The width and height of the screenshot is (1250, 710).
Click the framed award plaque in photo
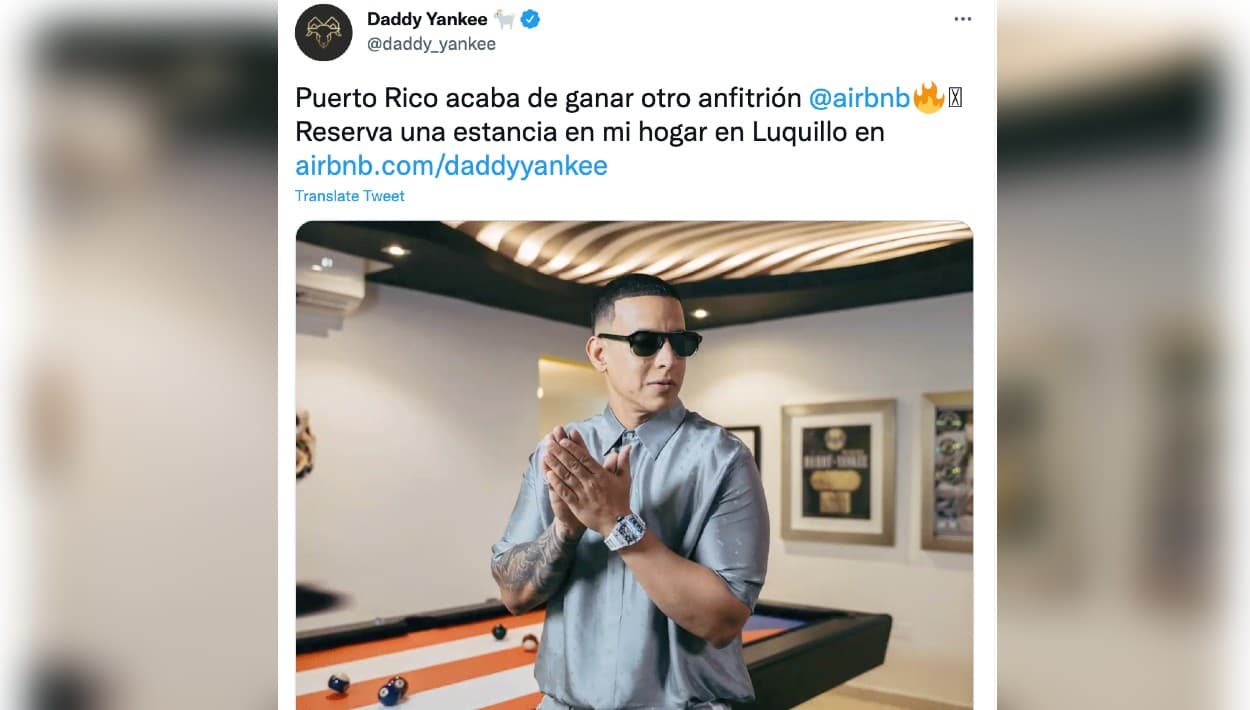tap(838, 471)
